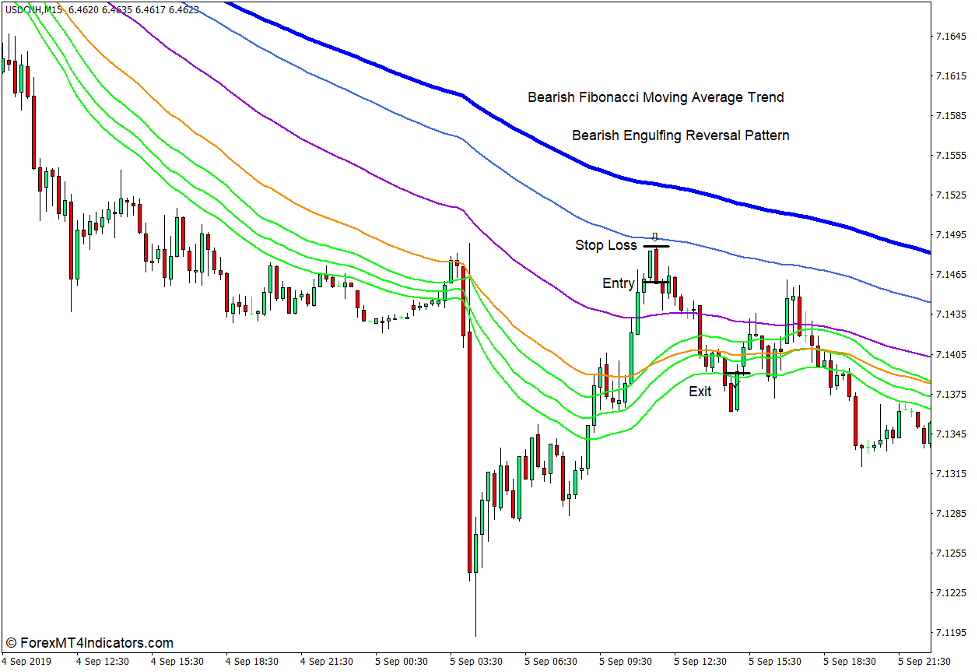This screenshot has width=977, height=672.
Task: Select the Stop Loss annotation text
Action: [605, 243]
